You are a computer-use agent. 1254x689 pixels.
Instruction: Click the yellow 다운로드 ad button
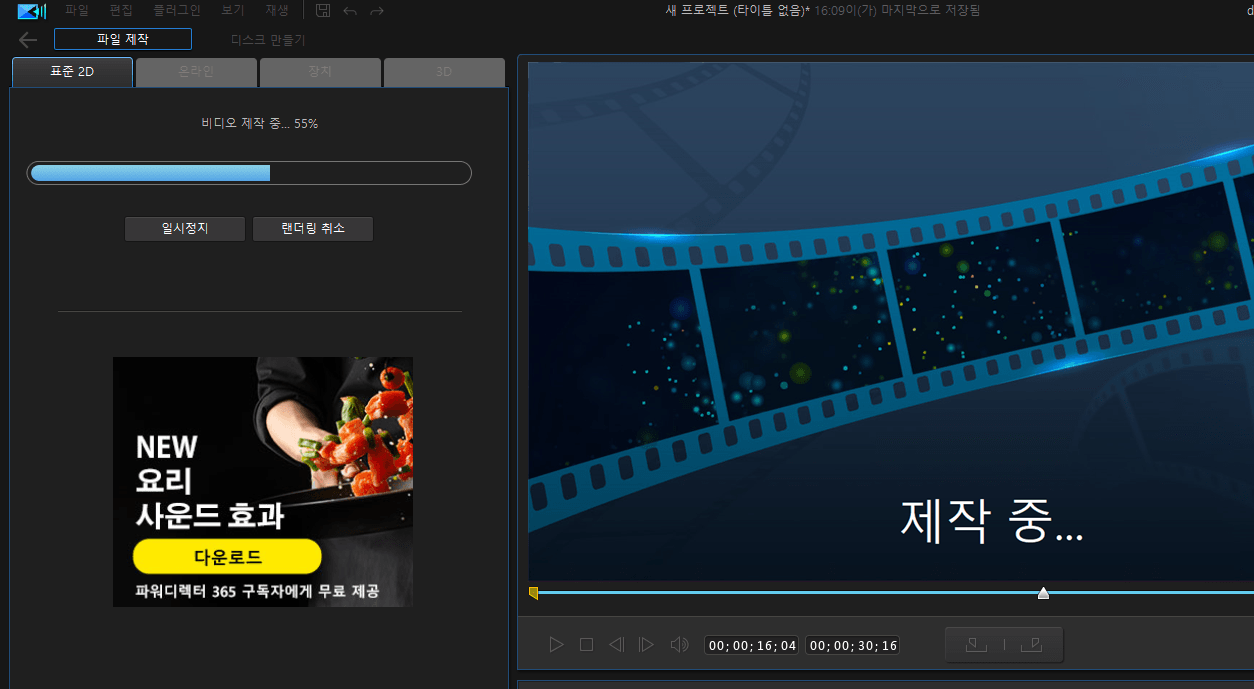tap(227, 557)
